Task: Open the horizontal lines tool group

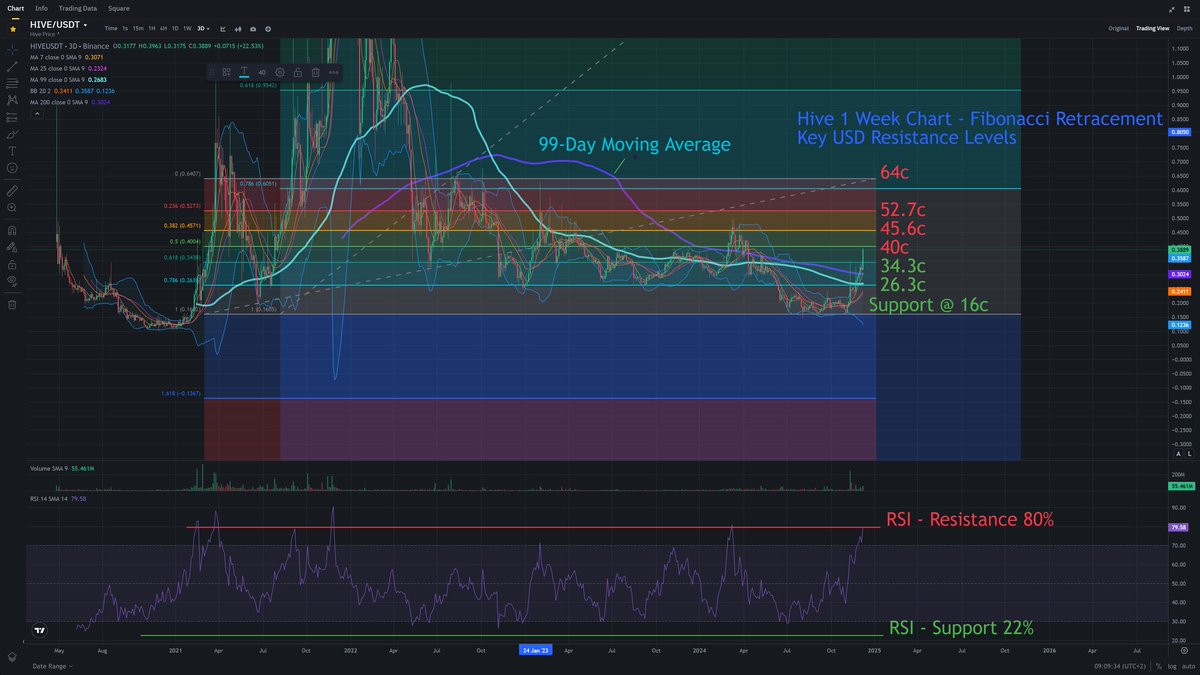Action: pyautogui.click(x=13, y=83)
